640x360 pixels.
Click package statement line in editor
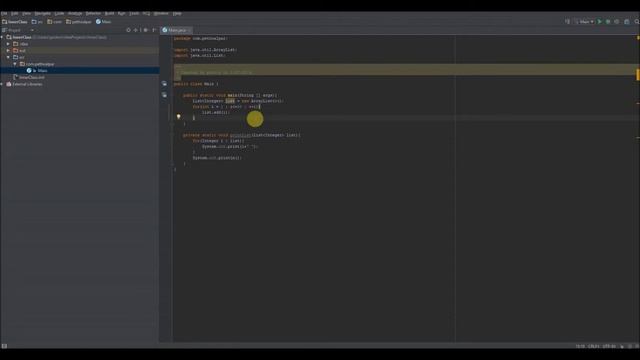pyautogui.click(x=200, y=38)
